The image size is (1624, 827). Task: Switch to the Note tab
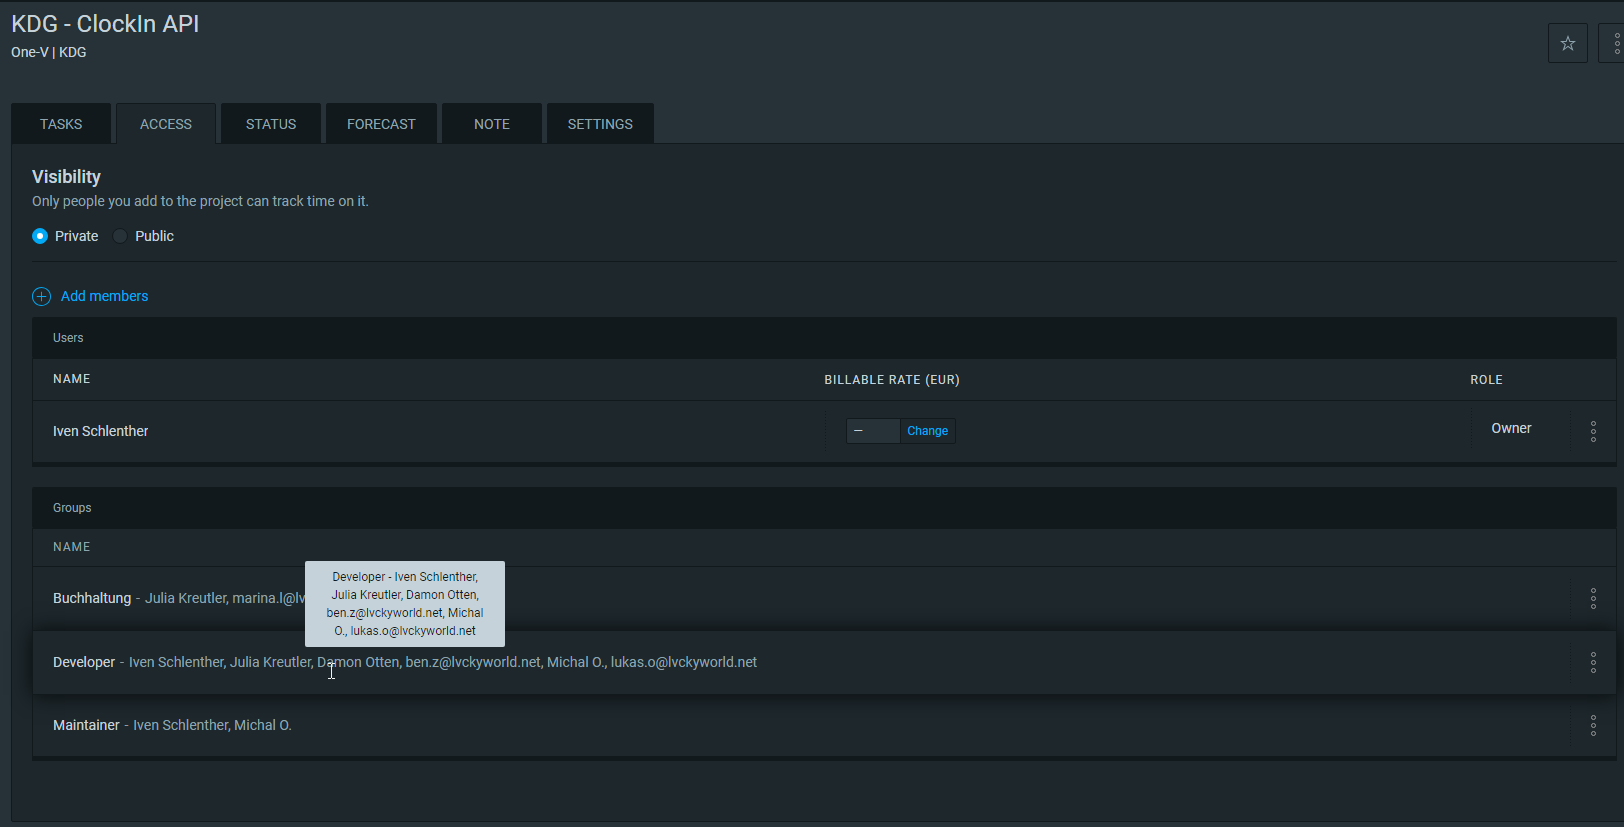tap(492, 124)
